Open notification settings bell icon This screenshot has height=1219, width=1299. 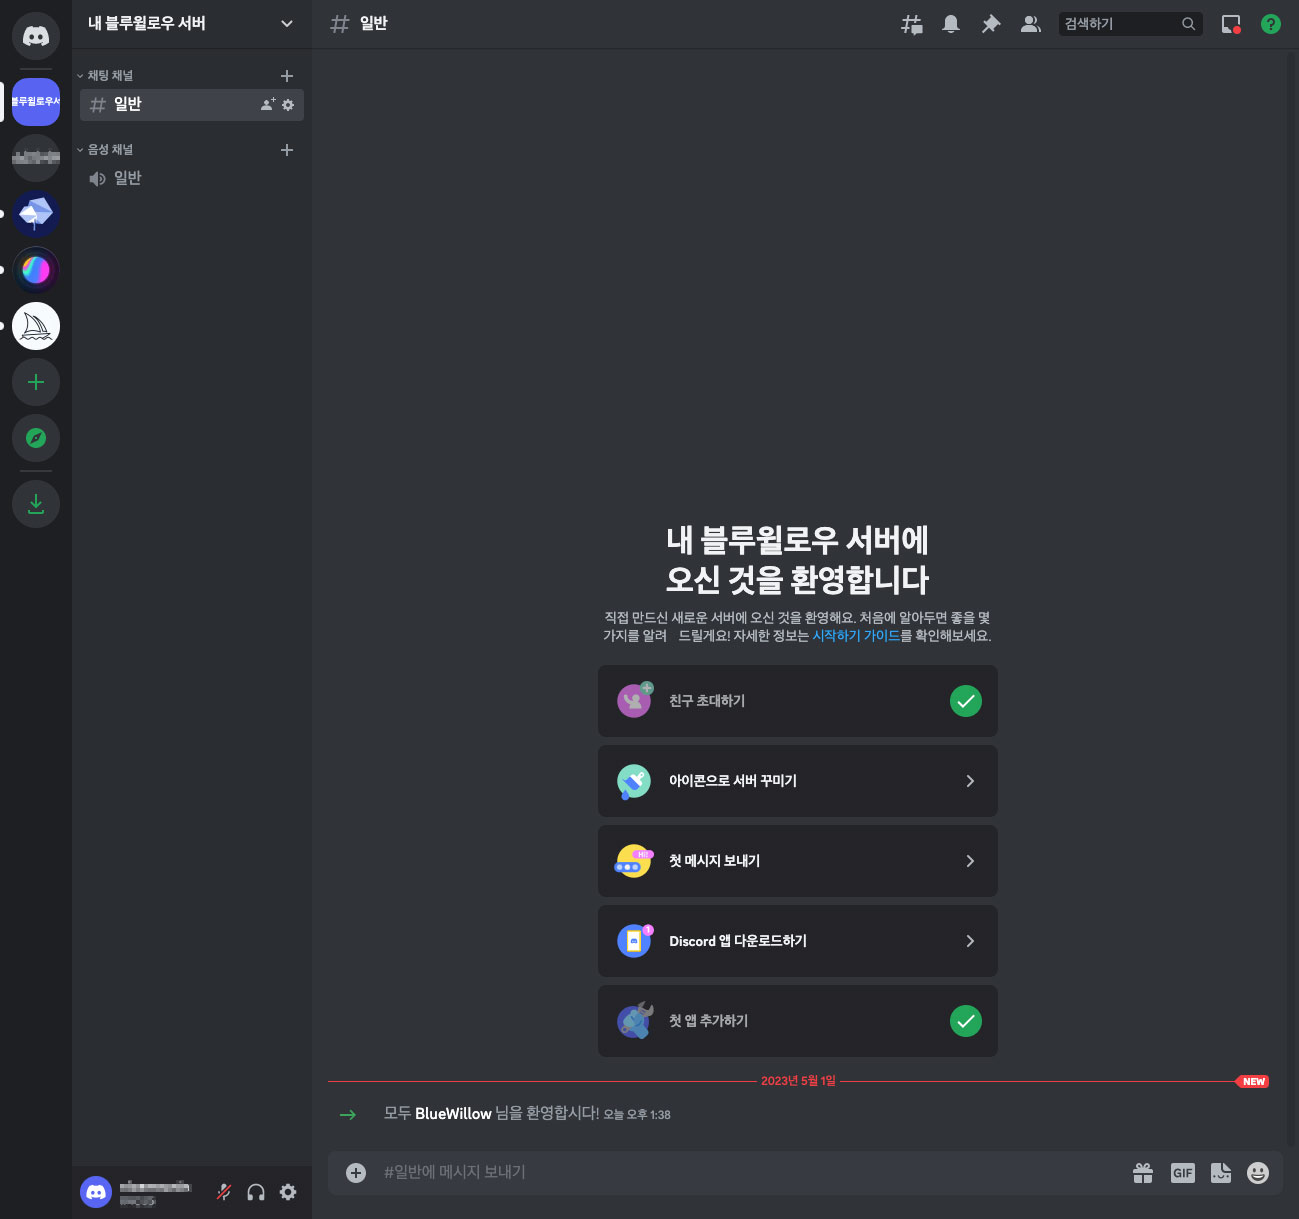(951, 24)
